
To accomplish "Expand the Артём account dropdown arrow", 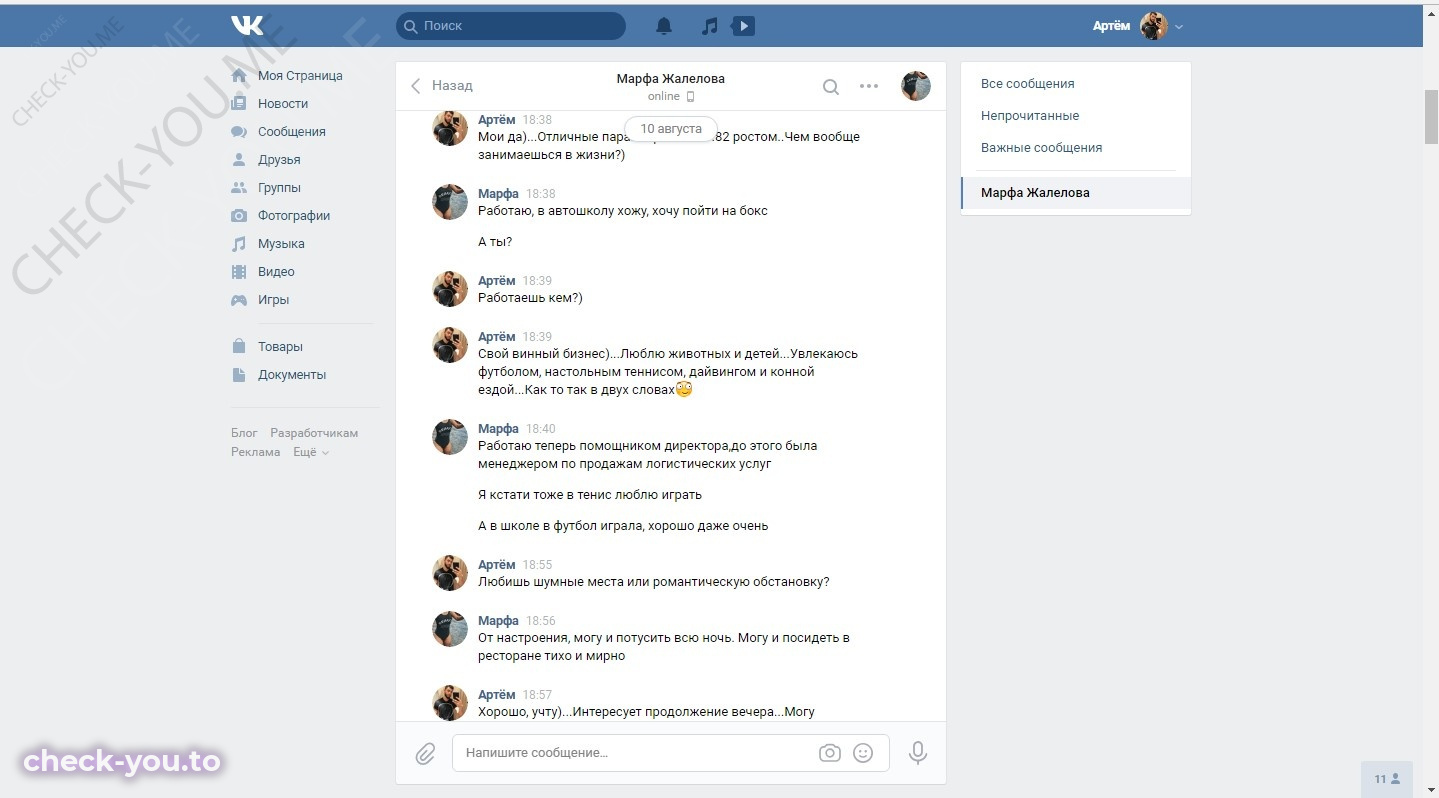I will click(x=1179, y=27).
